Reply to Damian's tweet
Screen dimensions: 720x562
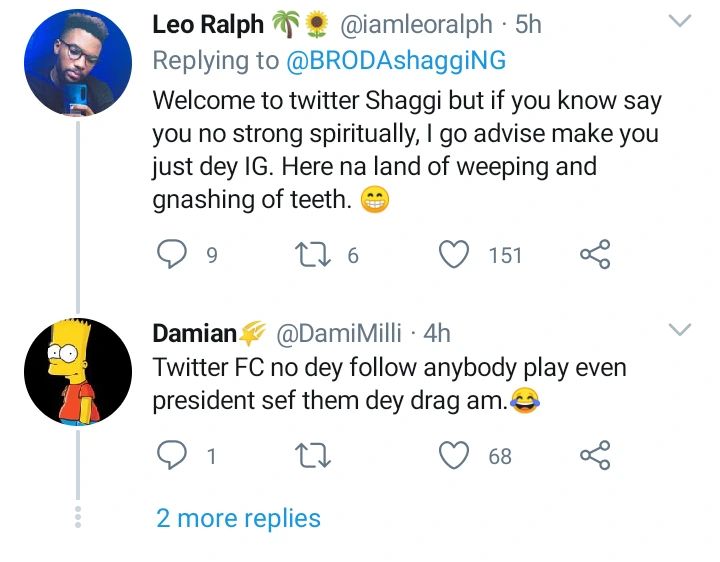(173, 456)
